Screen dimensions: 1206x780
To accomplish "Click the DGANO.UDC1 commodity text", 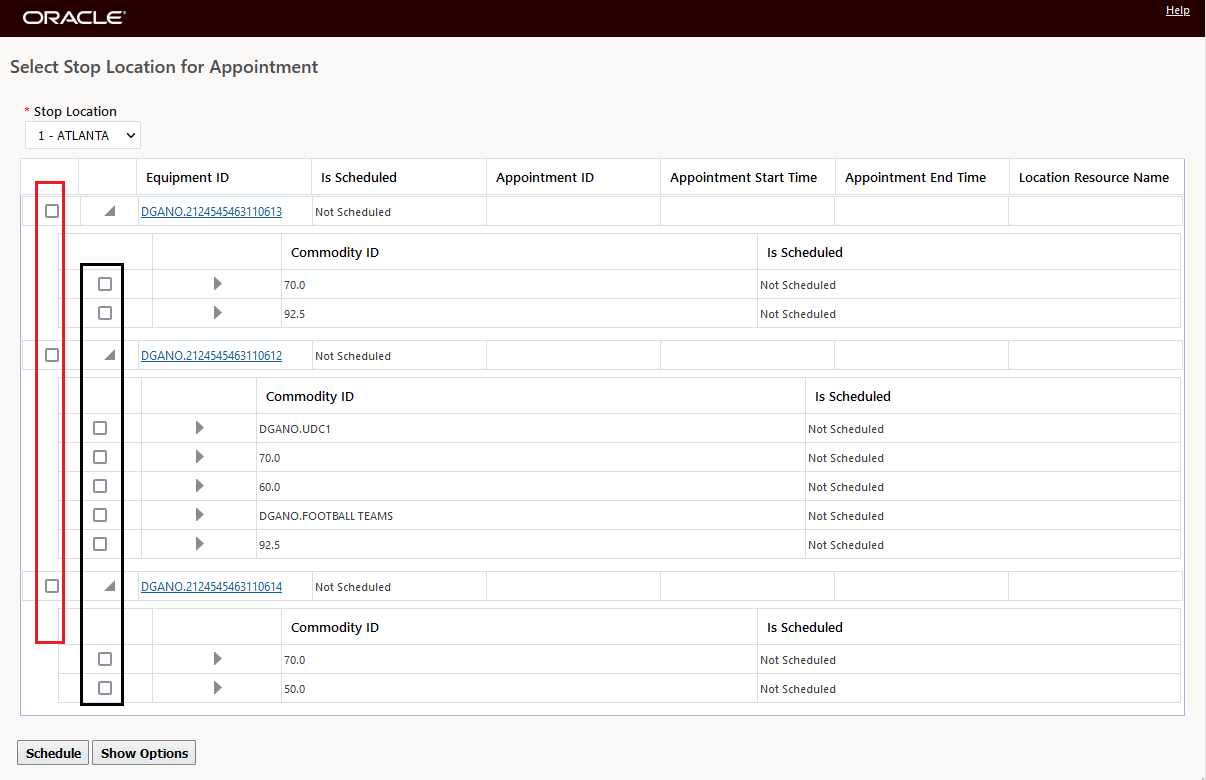I will 294,429.
